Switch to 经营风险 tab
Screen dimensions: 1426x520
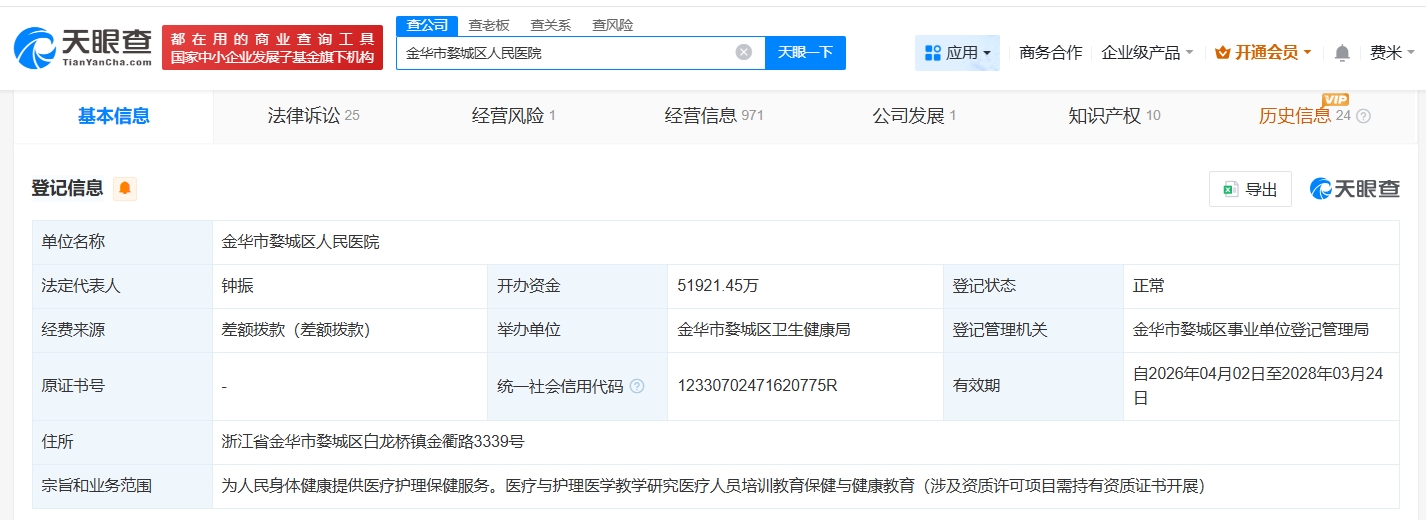513,116
